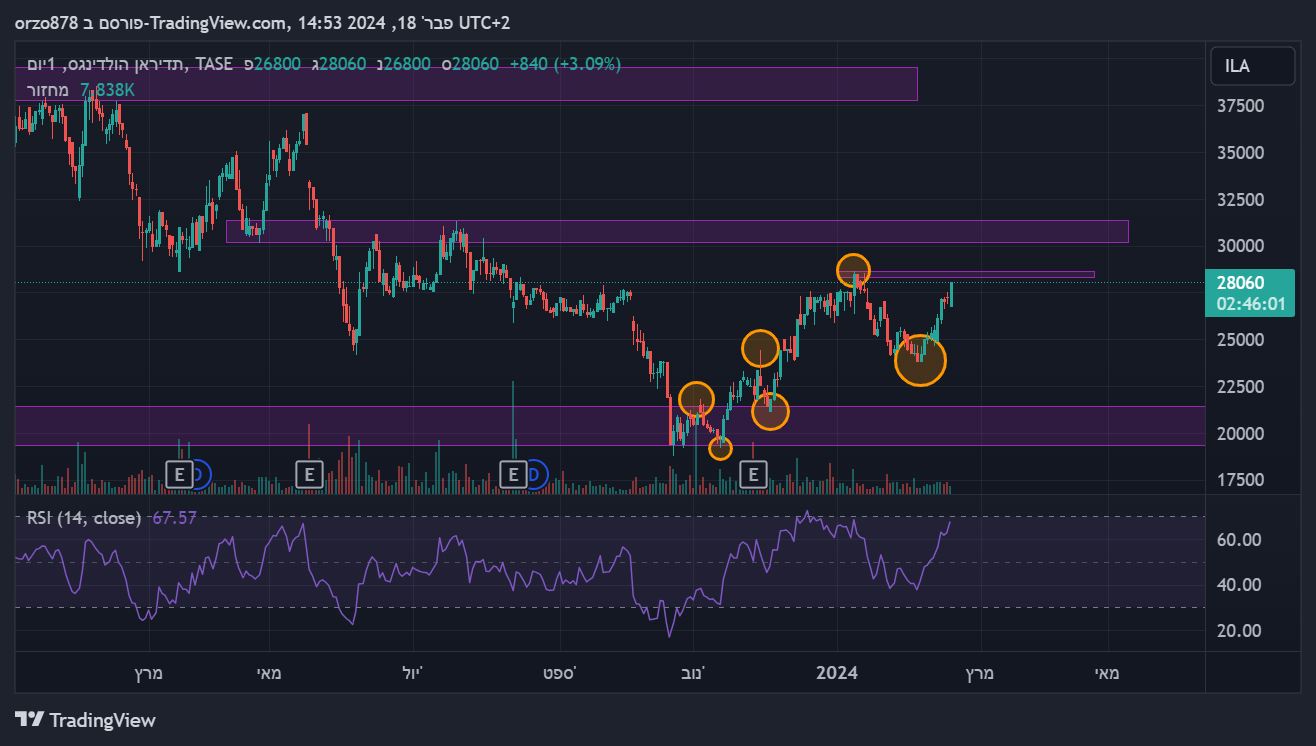Click the TASE exchange label in the legend
The width and height of the screenshot is (1316, 746).
click(214, 64)
